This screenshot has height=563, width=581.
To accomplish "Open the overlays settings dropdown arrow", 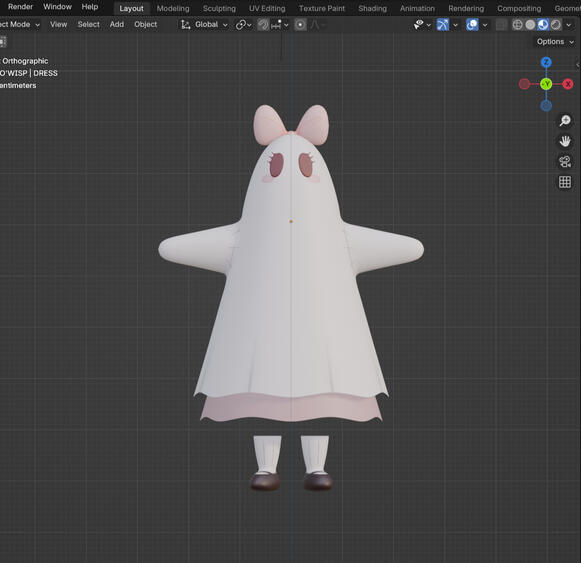I will pyautogui.click(x=485, y=25).
